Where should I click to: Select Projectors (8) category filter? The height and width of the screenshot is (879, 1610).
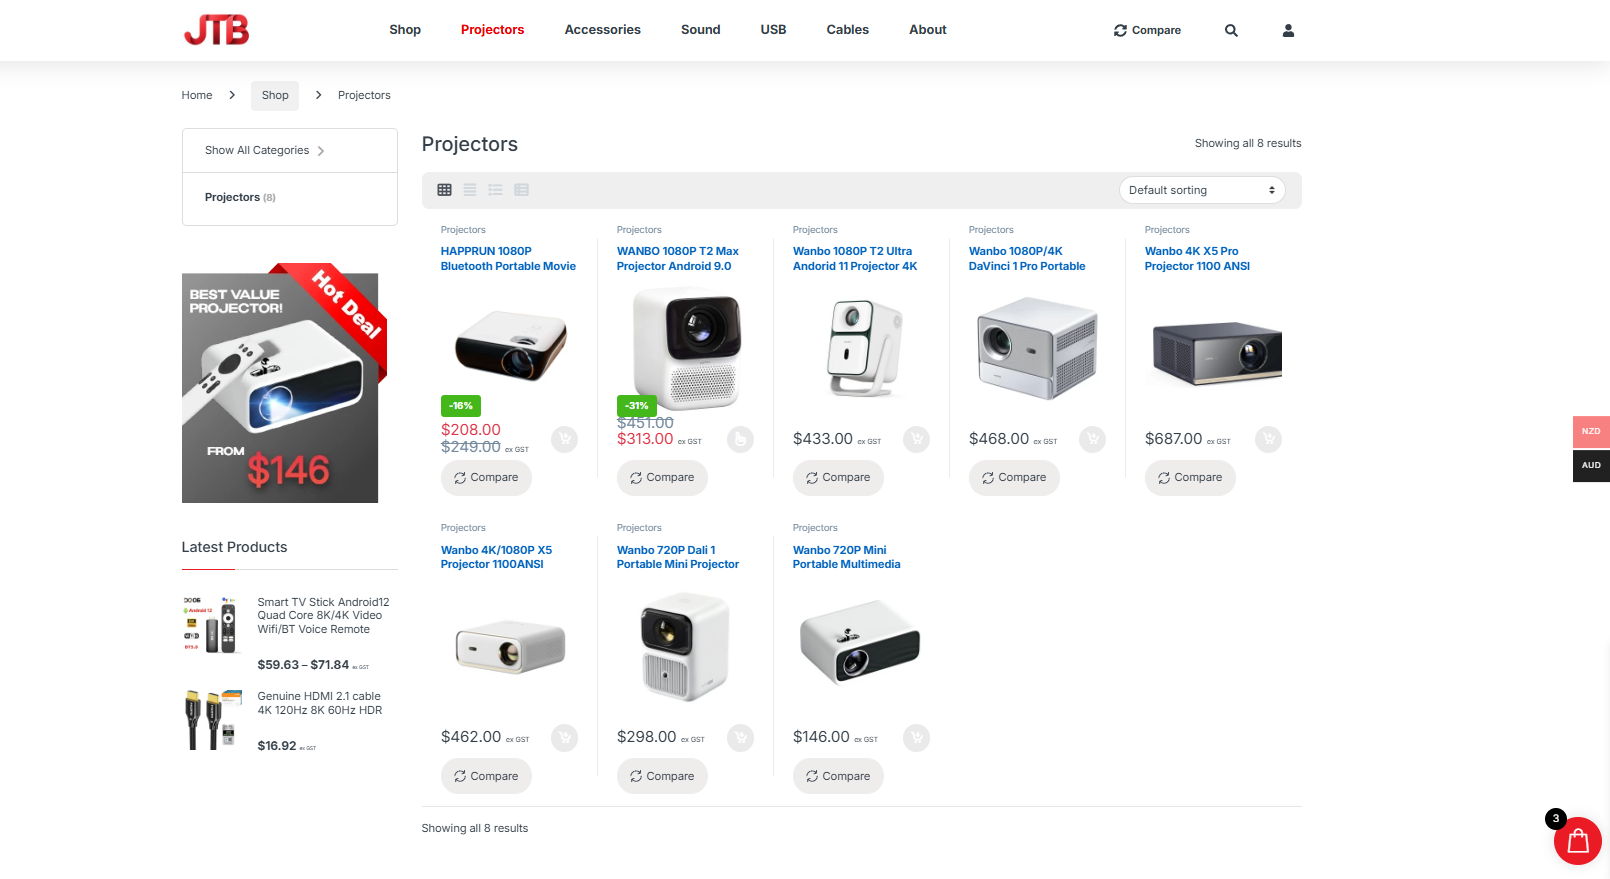[240, 197]
